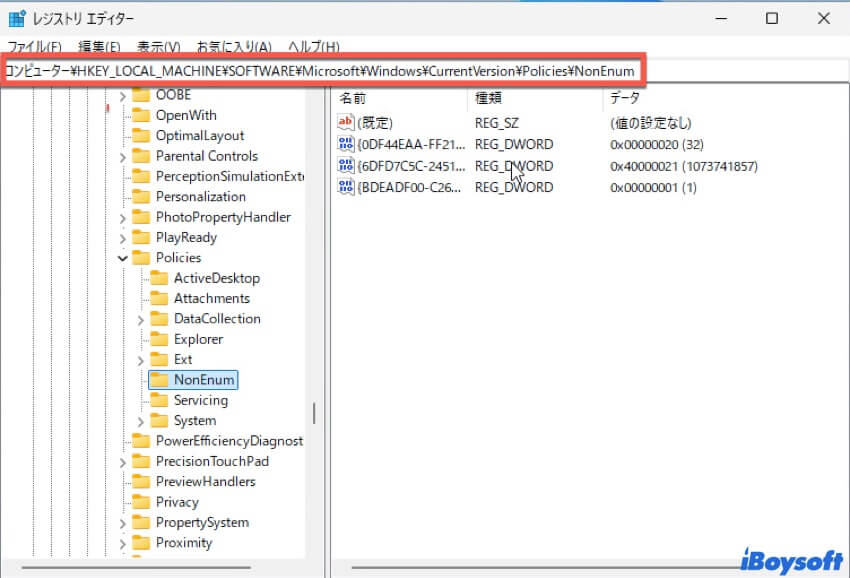The width and height of the screenshot is (850, 578).
Task: Select the PlayReady folder icon
Action: coord(141,237)
